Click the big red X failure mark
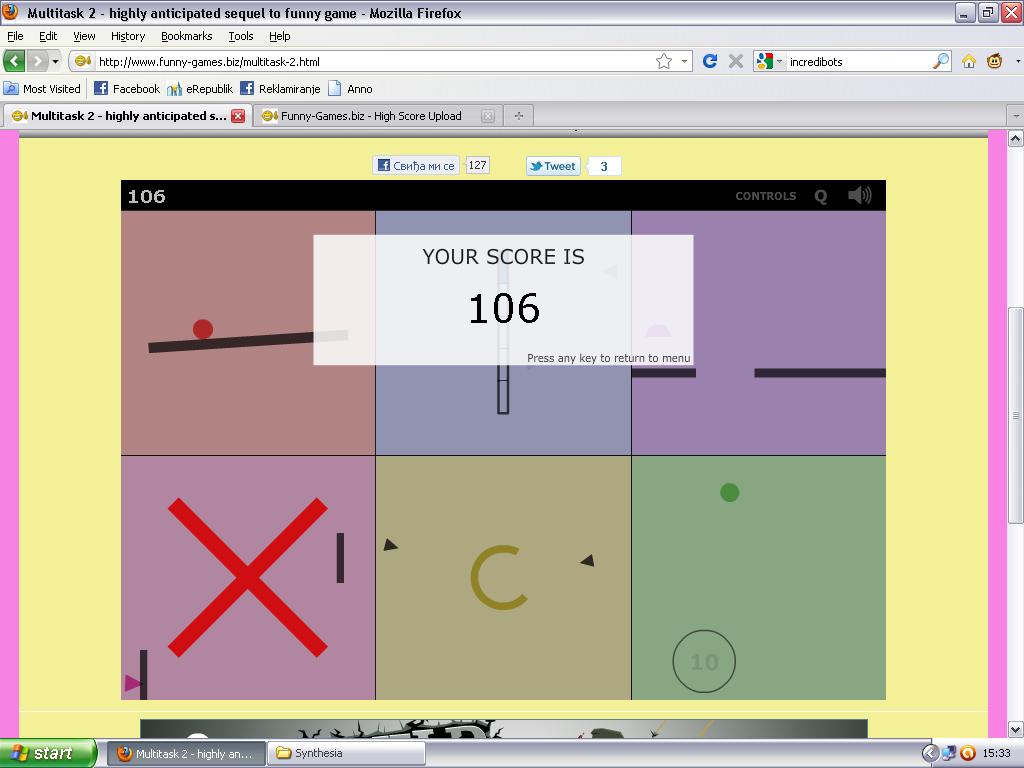The image size is (1024, 768). 248,577
